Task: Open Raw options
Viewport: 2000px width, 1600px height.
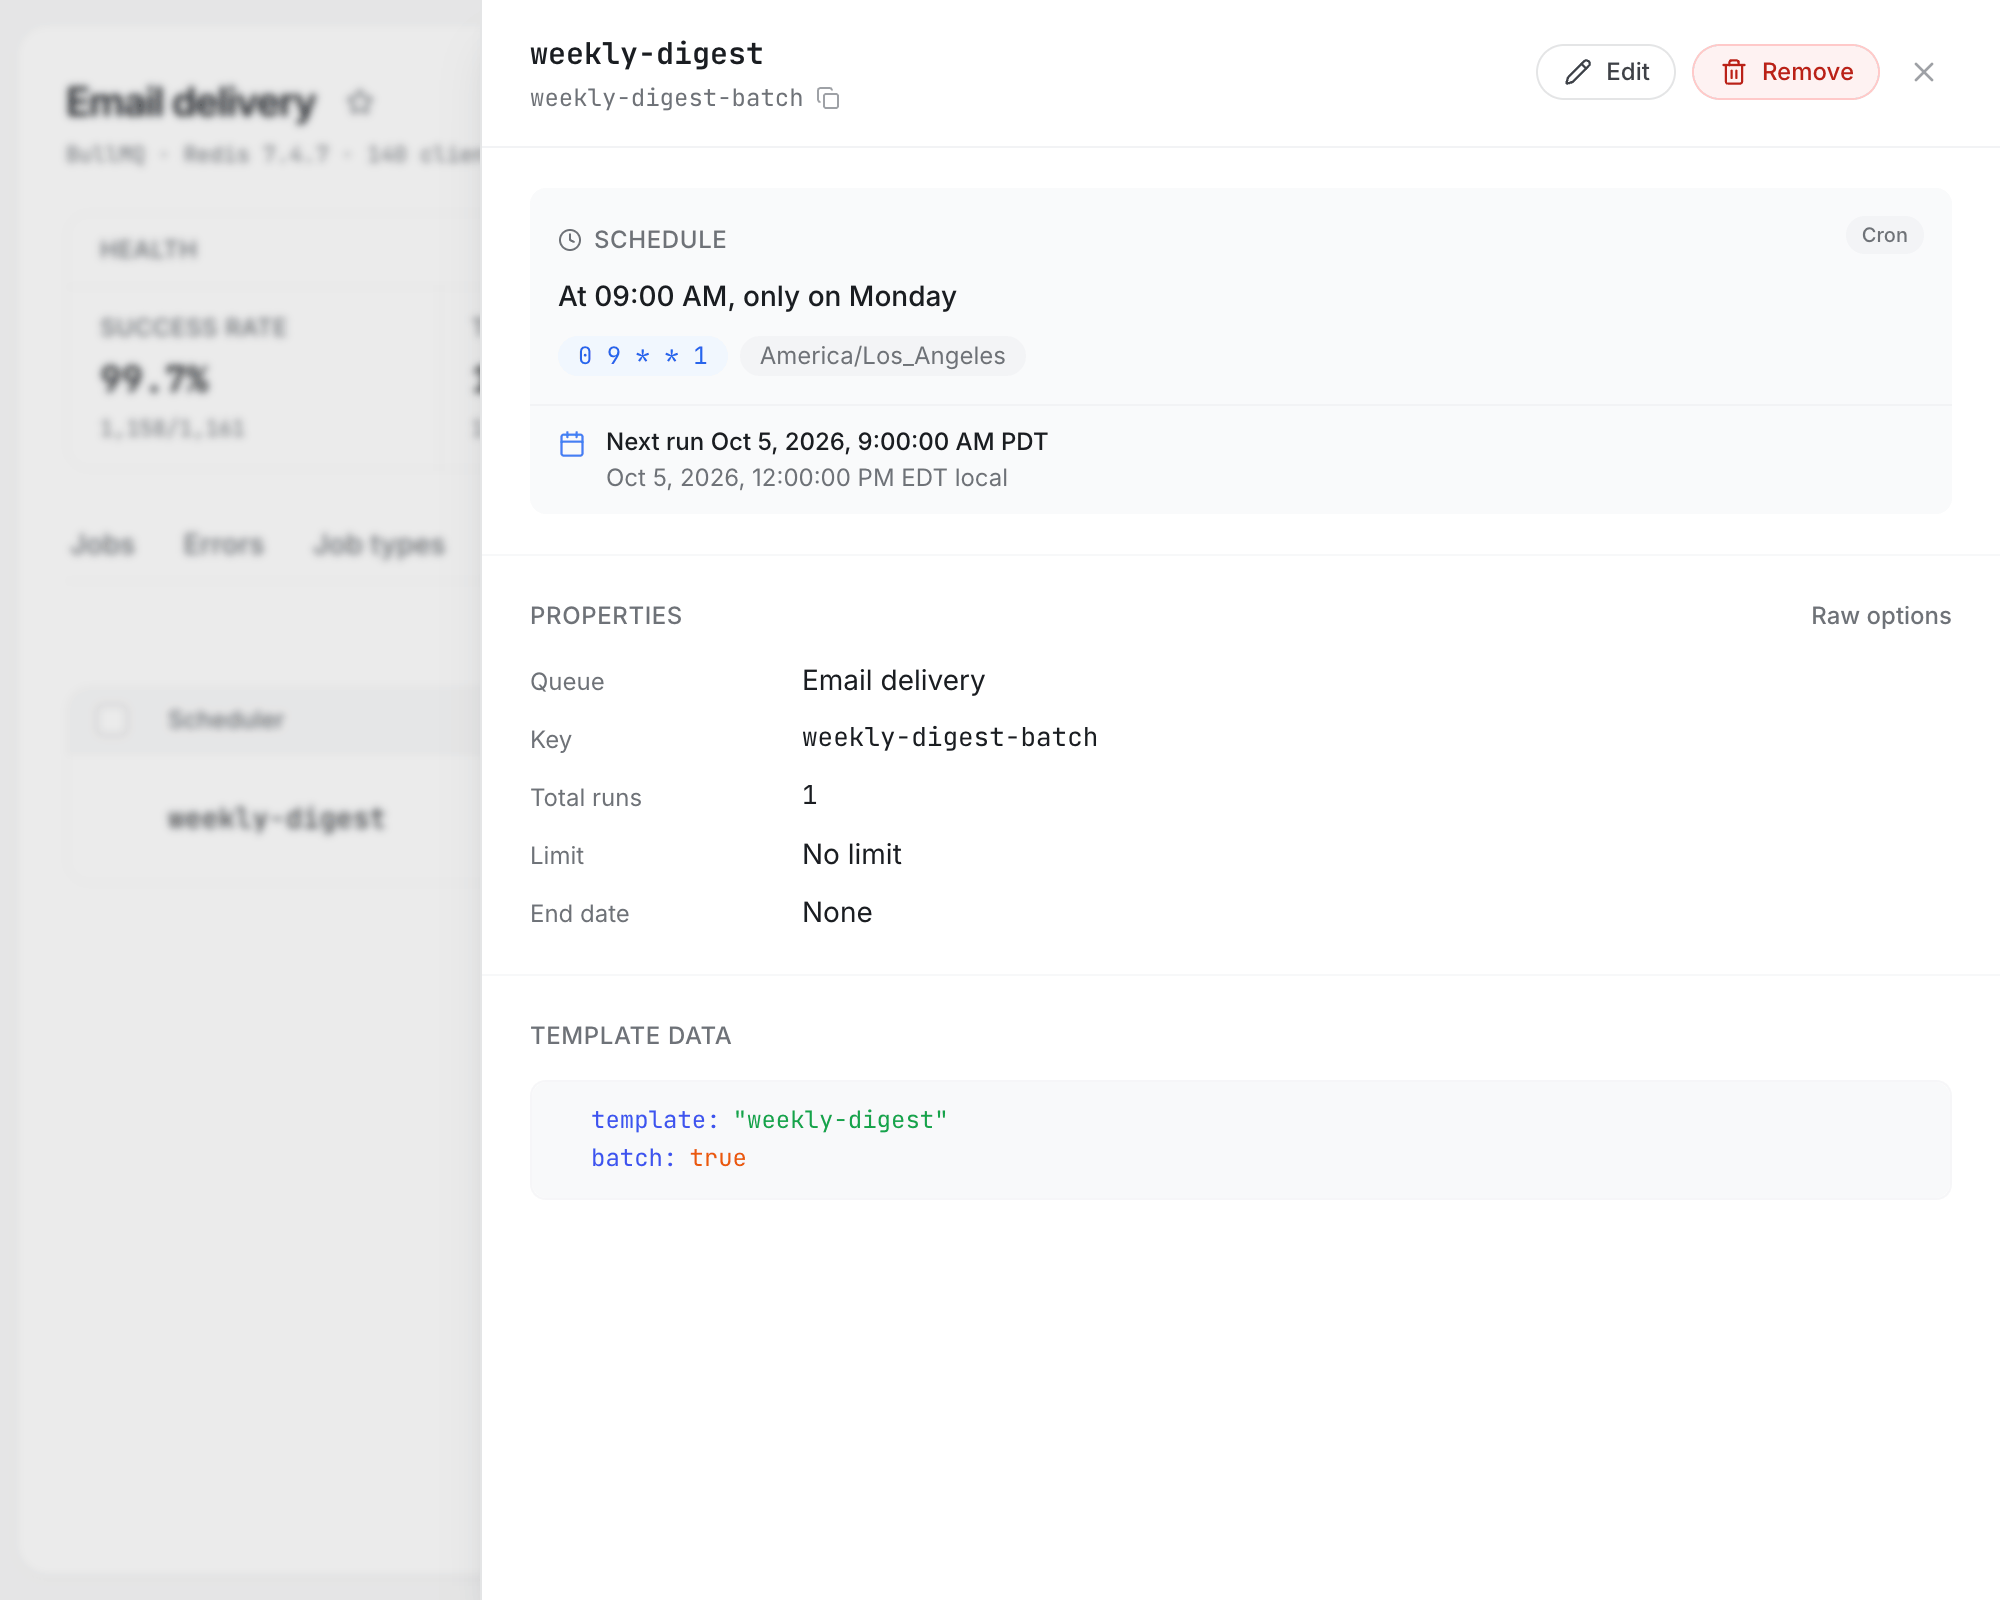Action: pos(1880,616)
